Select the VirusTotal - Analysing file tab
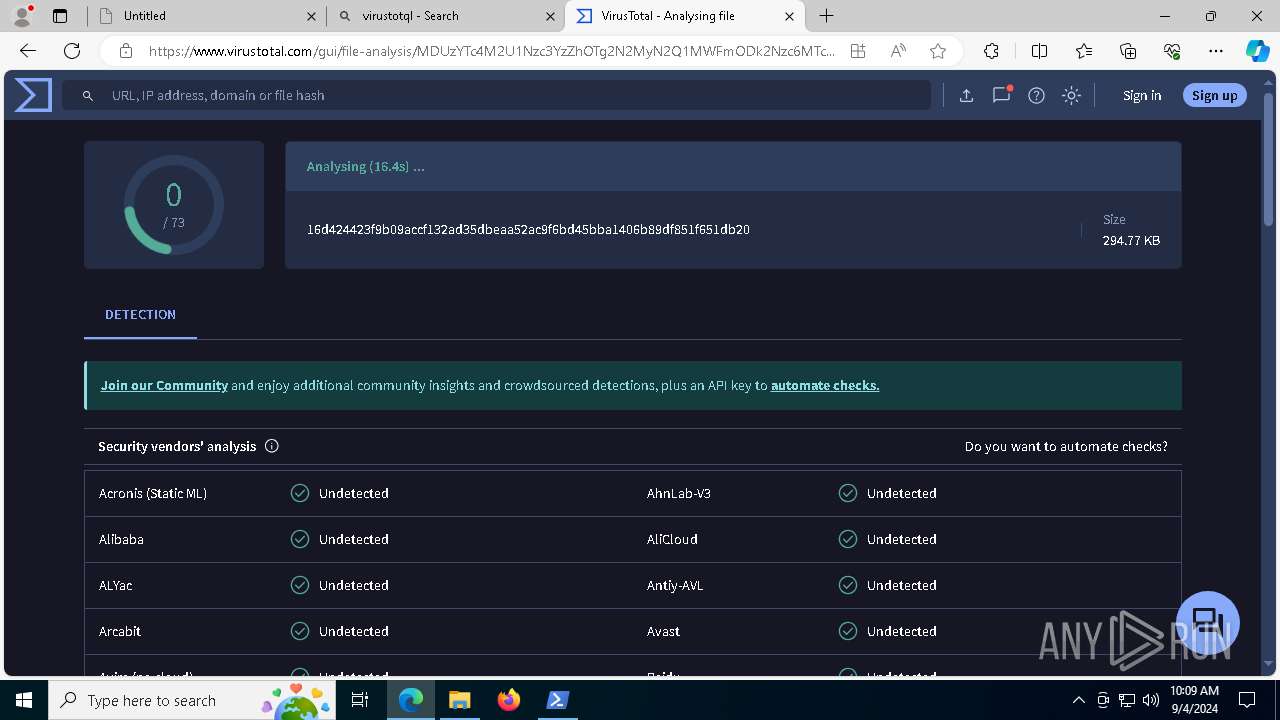This screenshot has width=1280, height=720. [685, 16]
